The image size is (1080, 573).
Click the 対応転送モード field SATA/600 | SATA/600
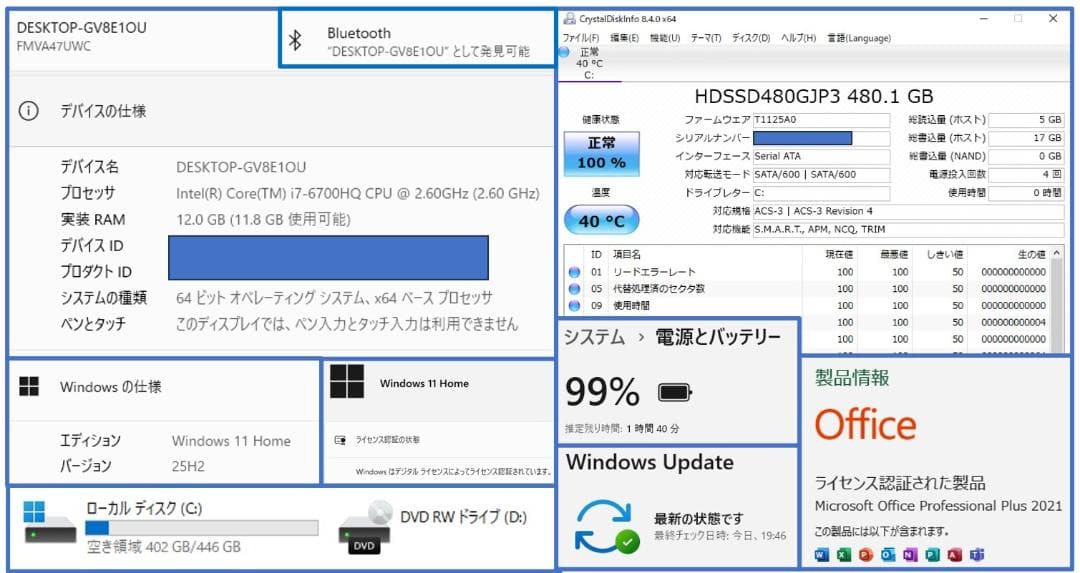point(821,175)
